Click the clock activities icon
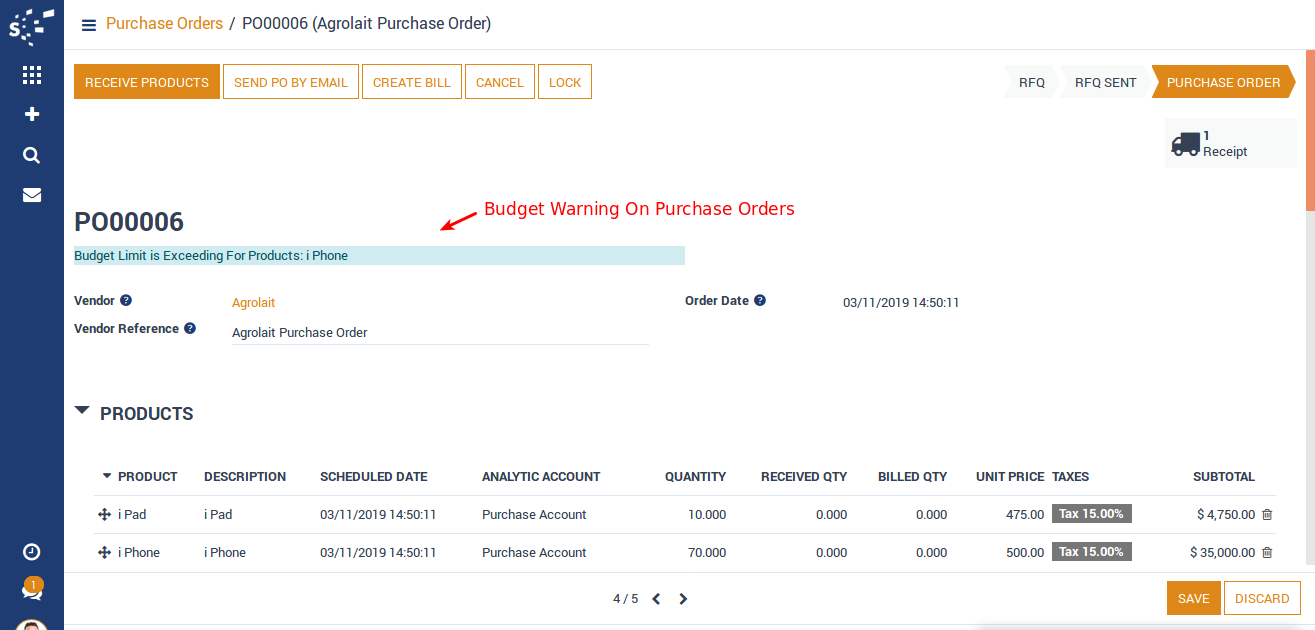 click(x=31, y=552)
